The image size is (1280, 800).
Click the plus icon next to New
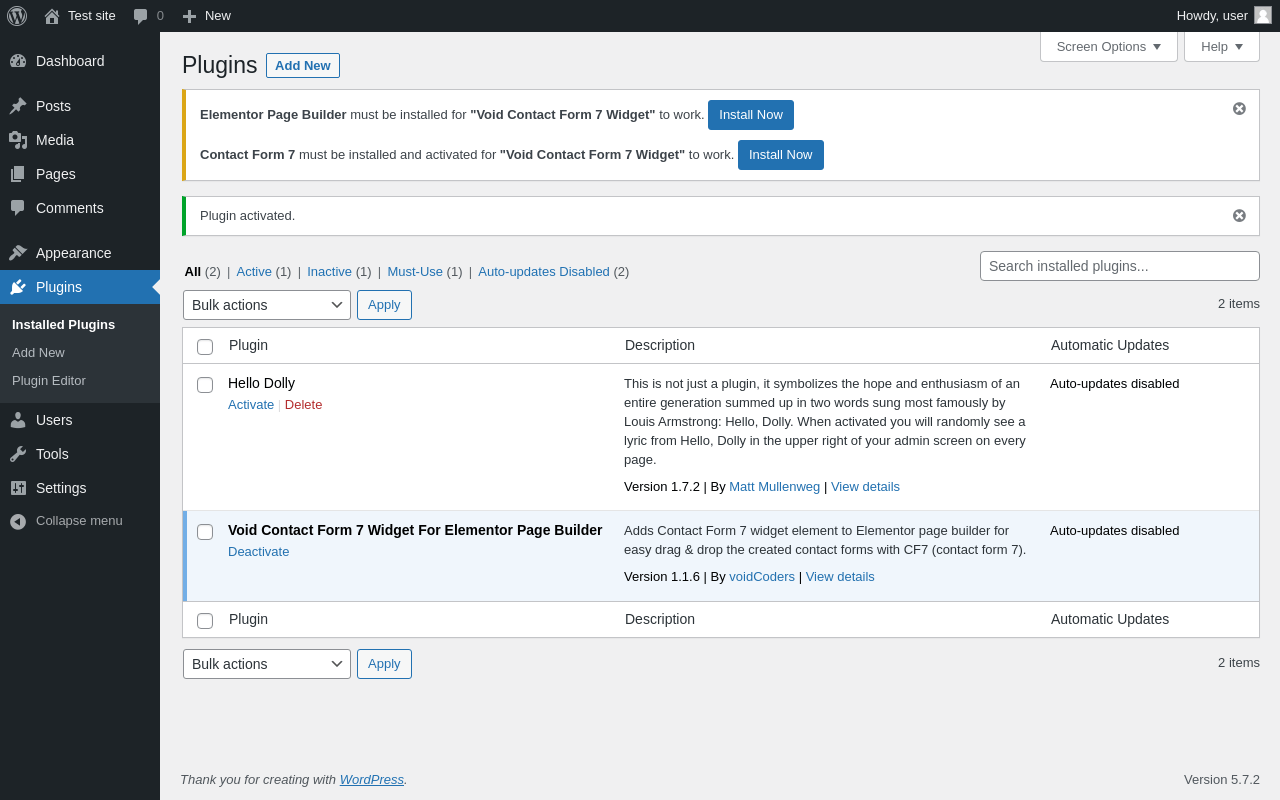coord(189,16)
